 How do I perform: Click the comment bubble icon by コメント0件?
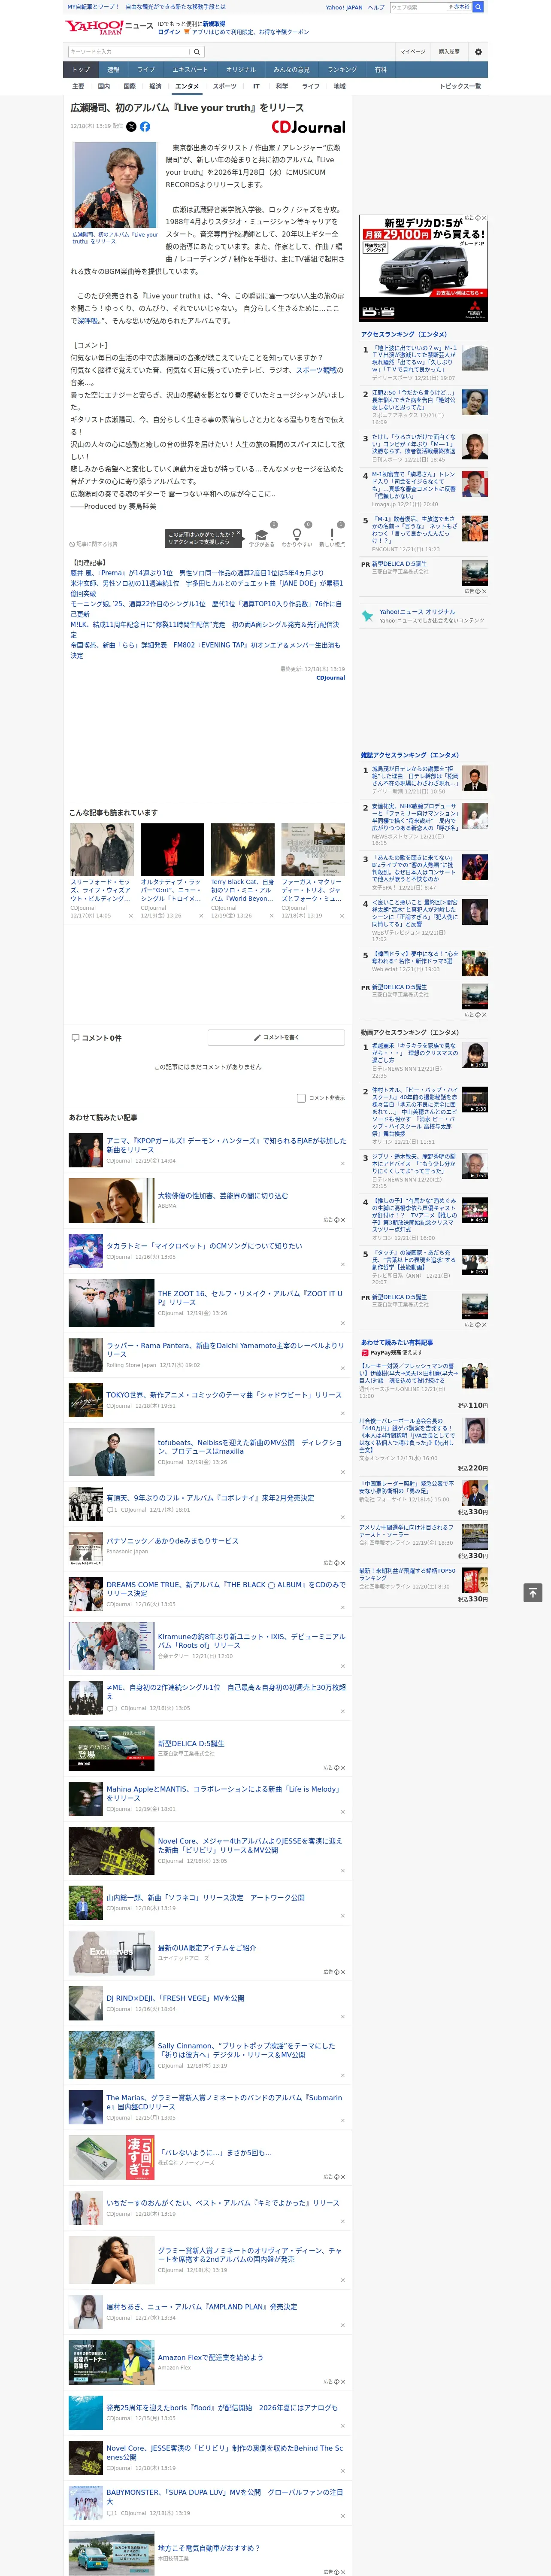point(75,1038)
